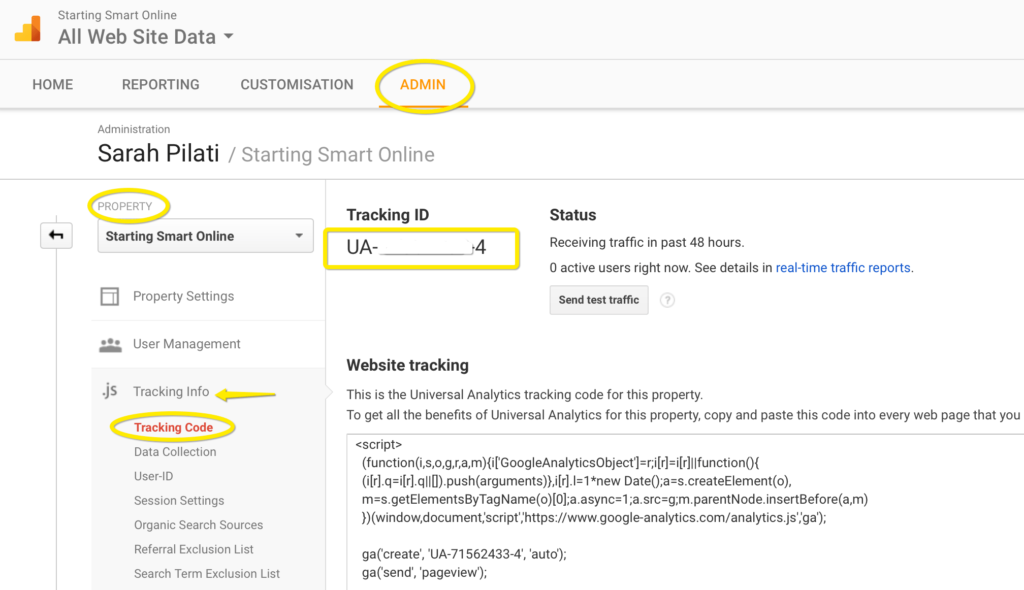Click the Website tracking heading
Viewport: 1024px width, 590px height.
(408, 365)
